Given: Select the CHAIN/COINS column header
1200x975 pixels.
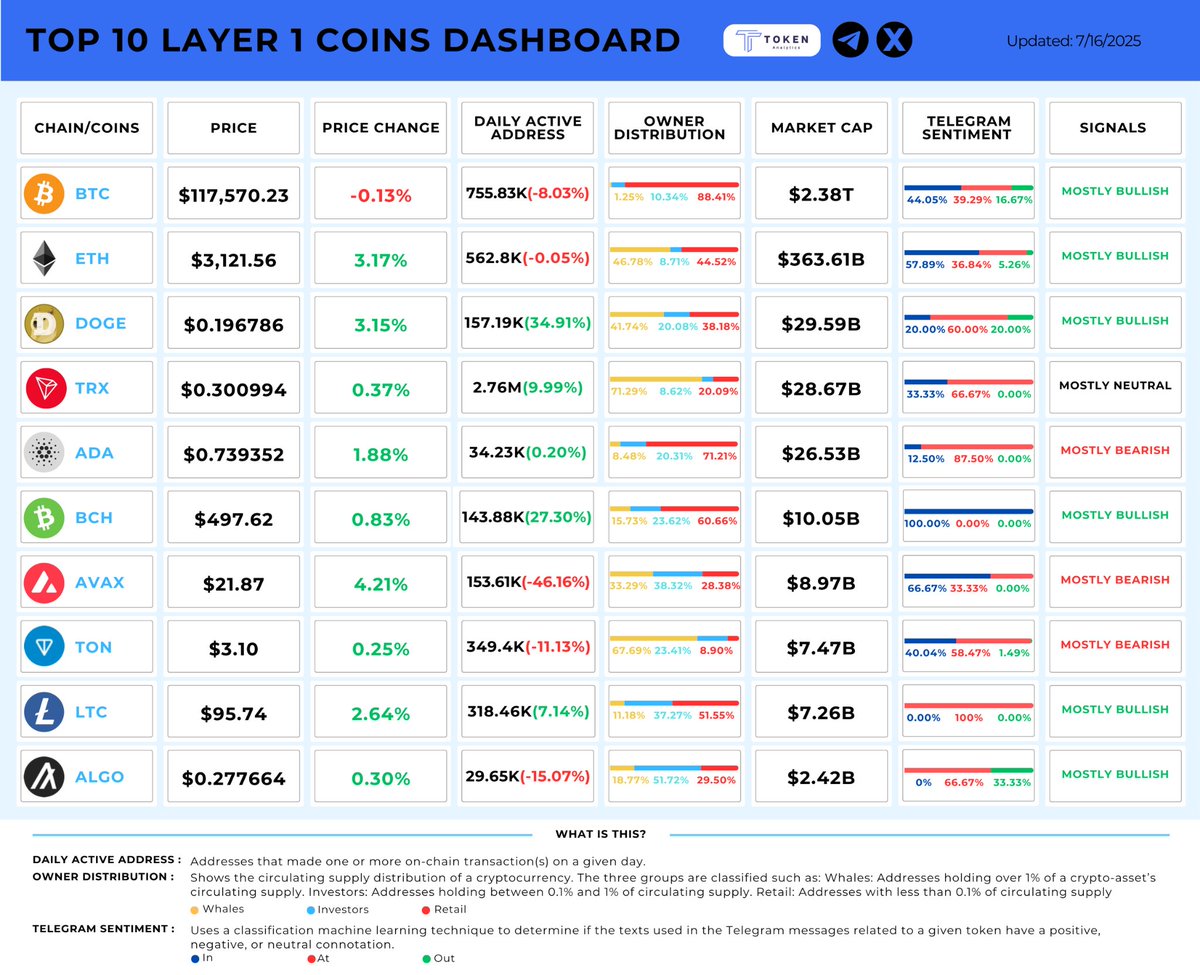Looking at the screenshot, I should 87,127.
